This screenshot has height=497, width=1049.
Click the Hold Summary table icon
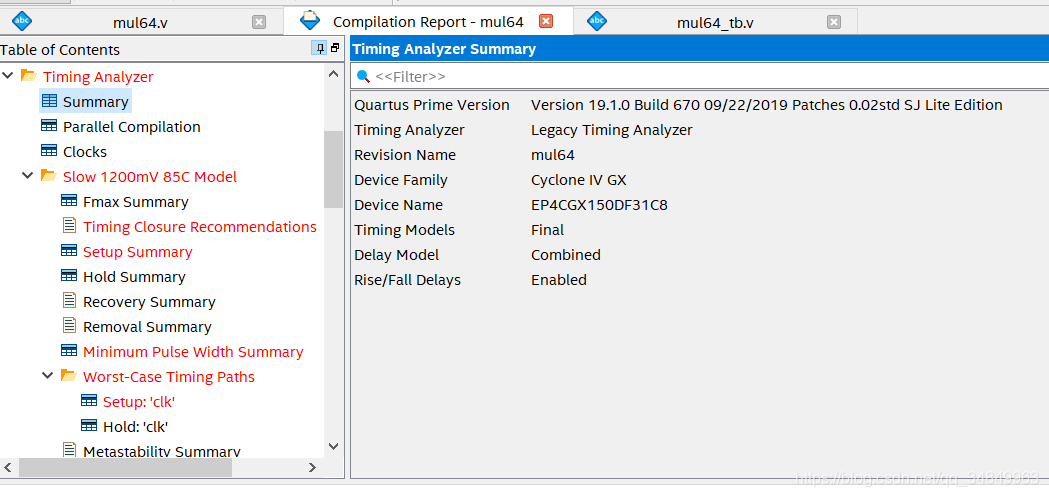[70, 276]
